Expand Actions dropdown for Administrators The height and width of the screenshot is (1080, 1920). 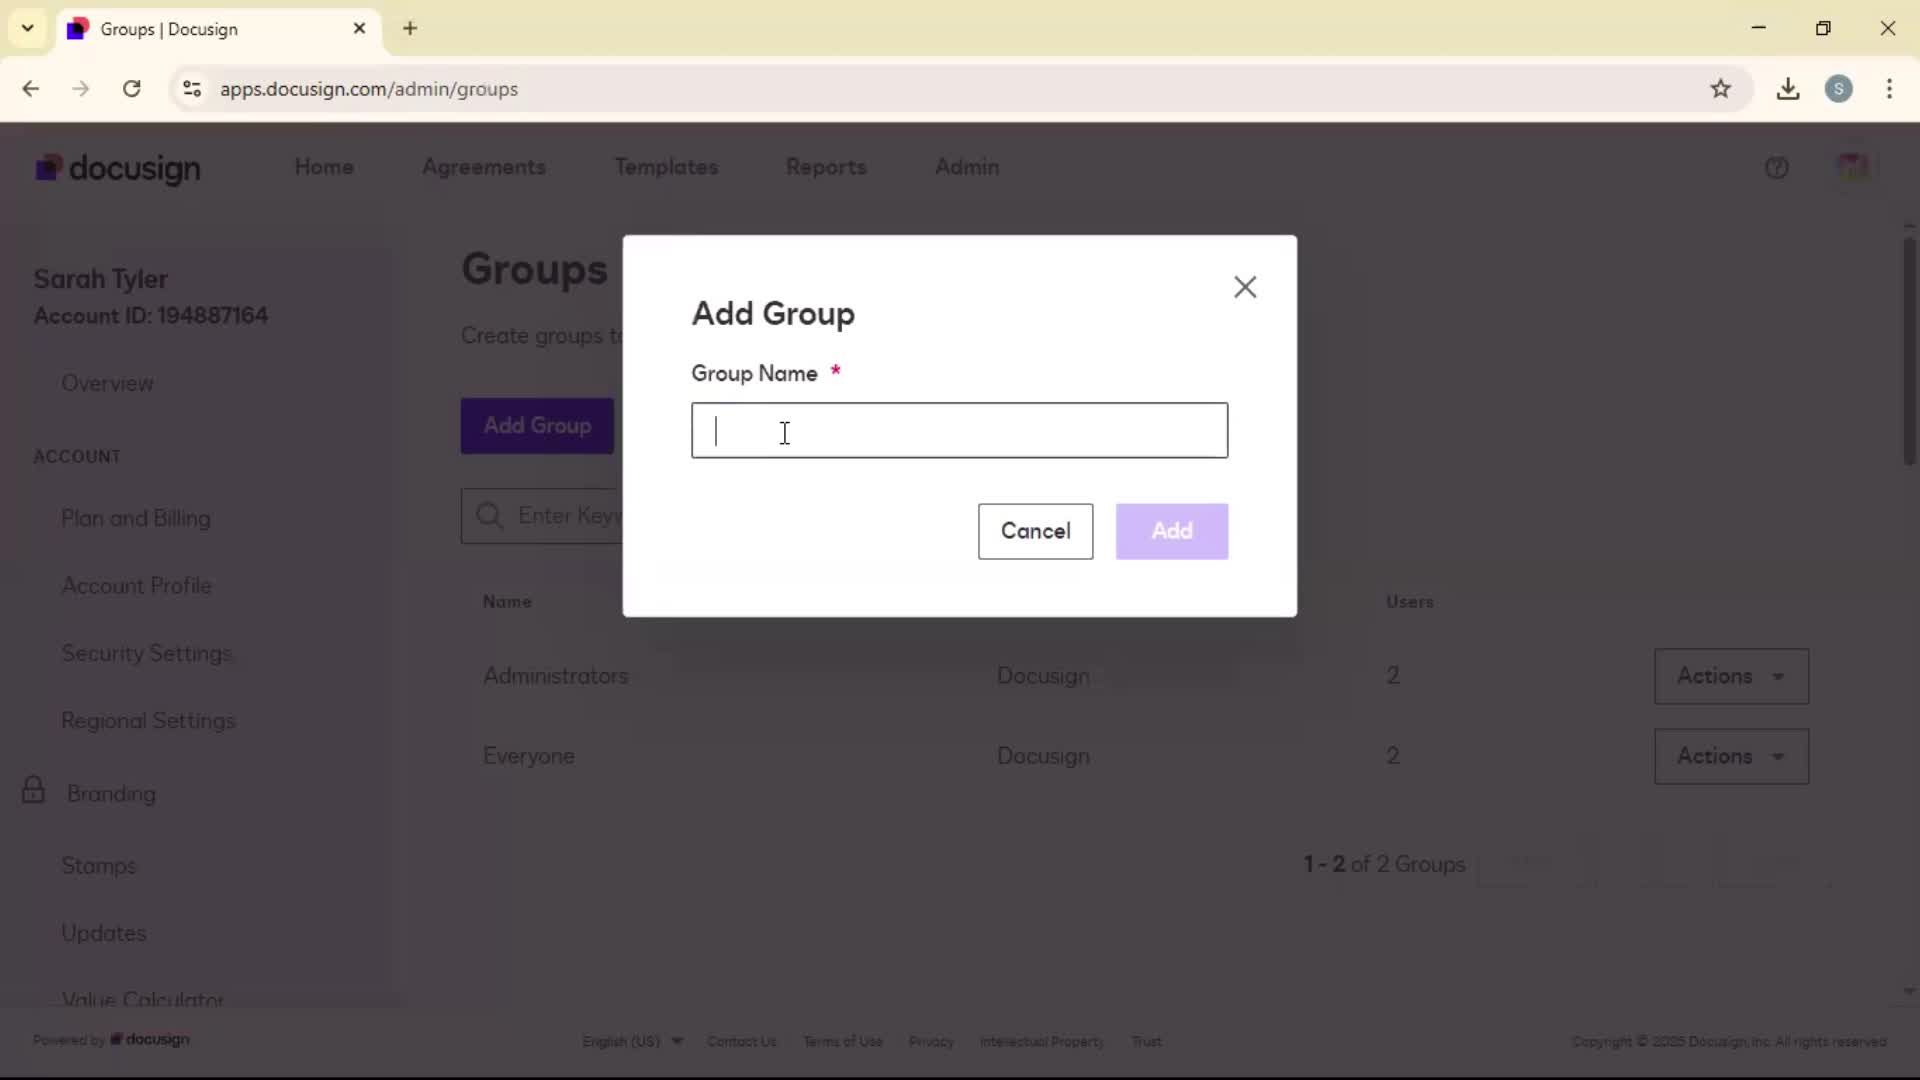1730,676
